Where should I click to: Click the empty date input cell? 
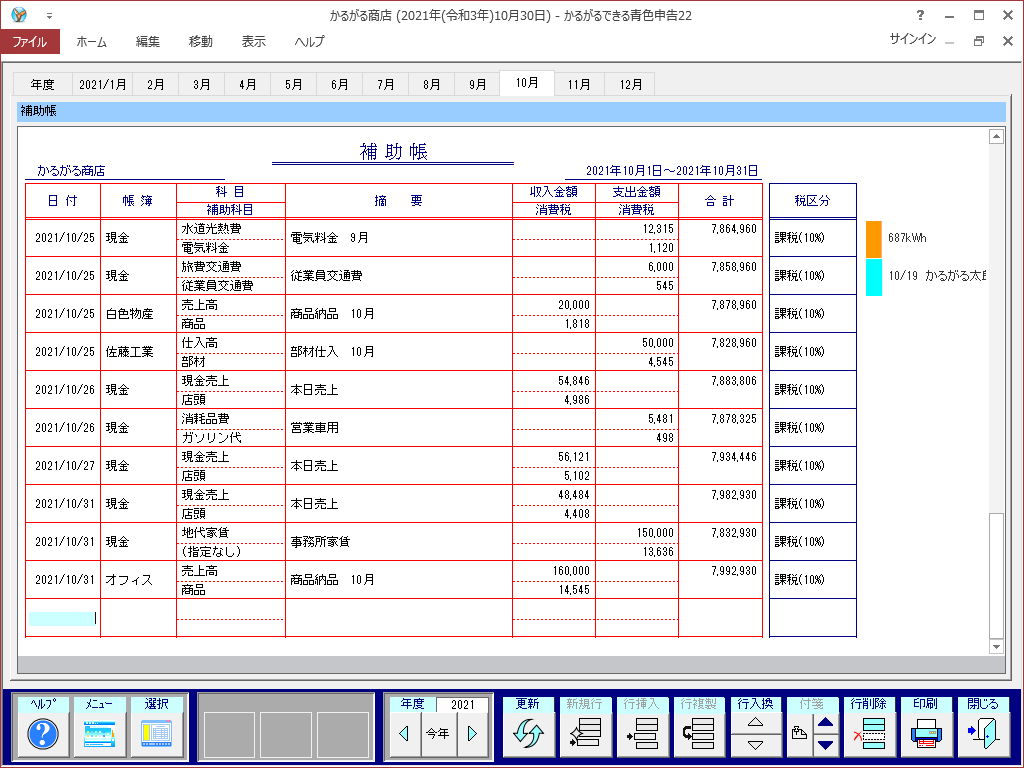coord(63,618)
